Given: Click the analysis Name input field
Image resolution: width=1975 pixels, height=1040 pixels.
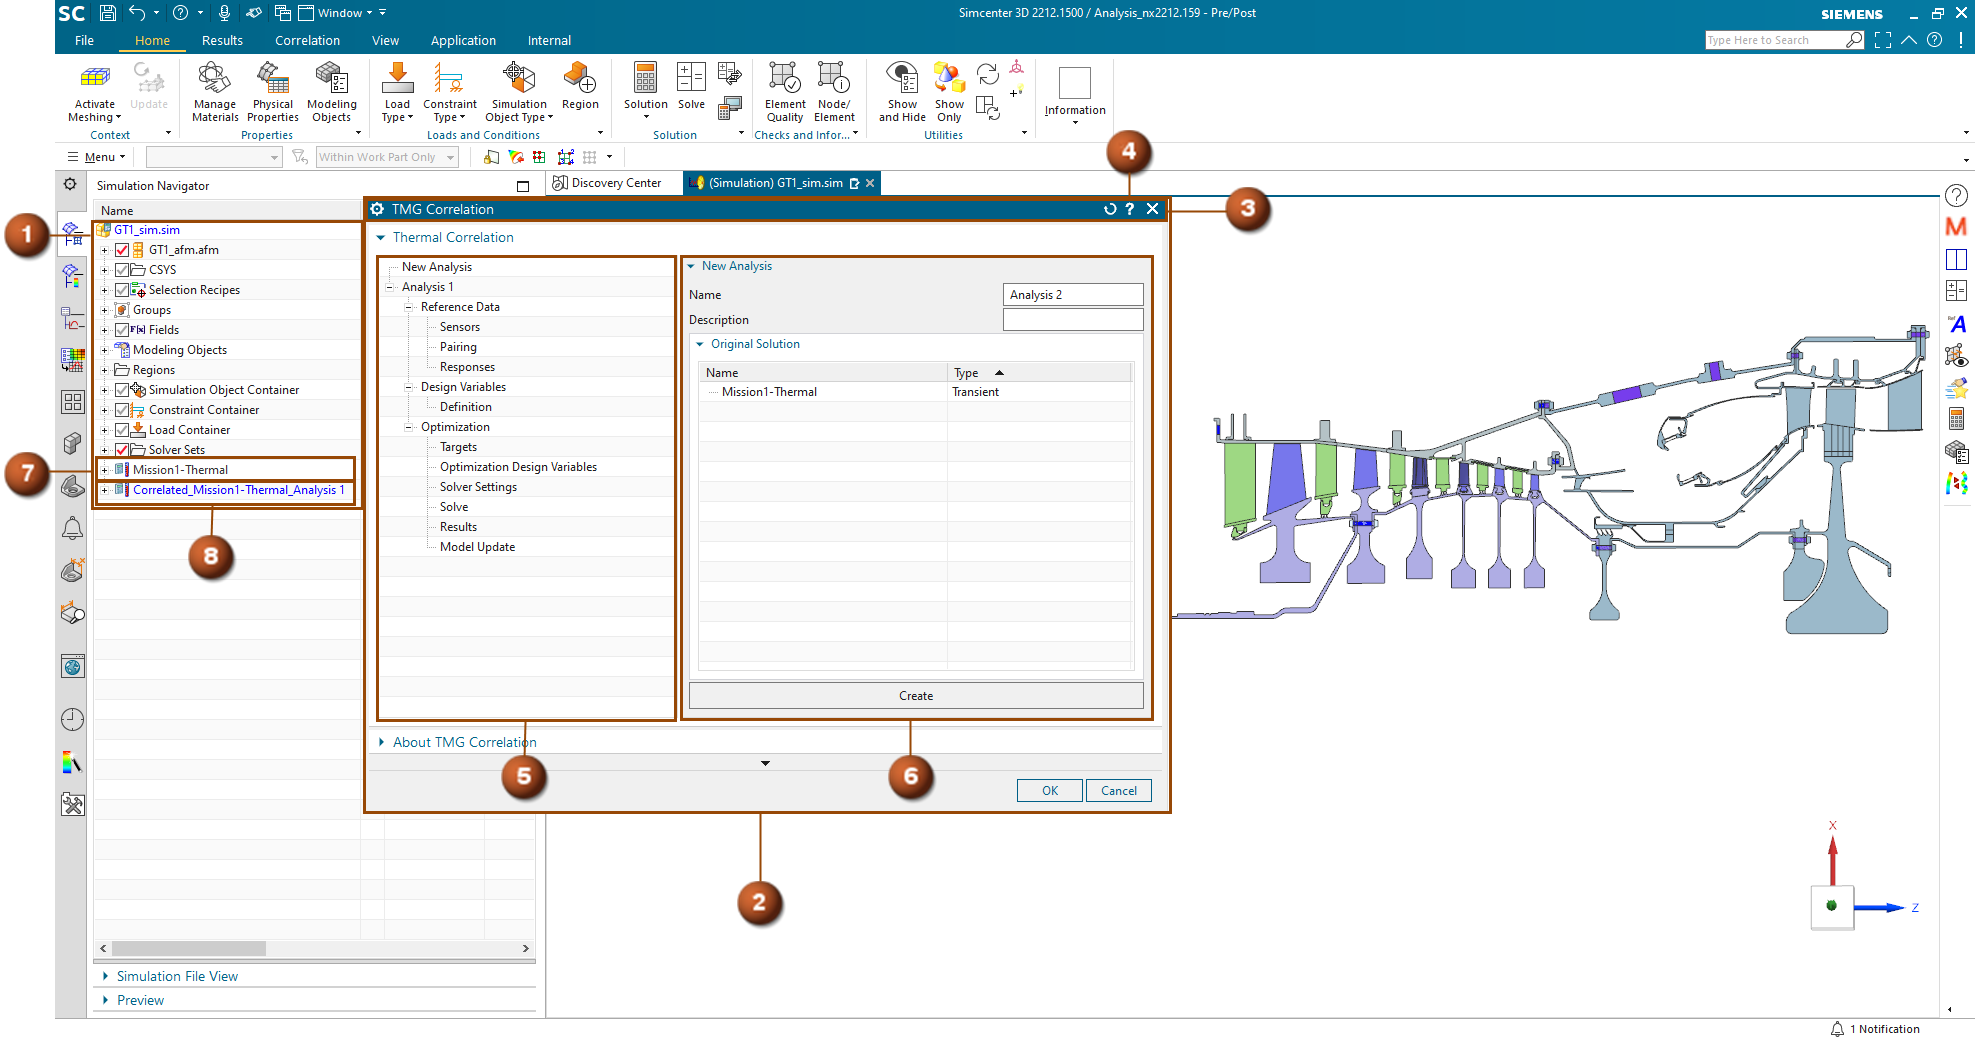Looking at the screenshot, I should pyautogui.click(x=1072, y=295).
